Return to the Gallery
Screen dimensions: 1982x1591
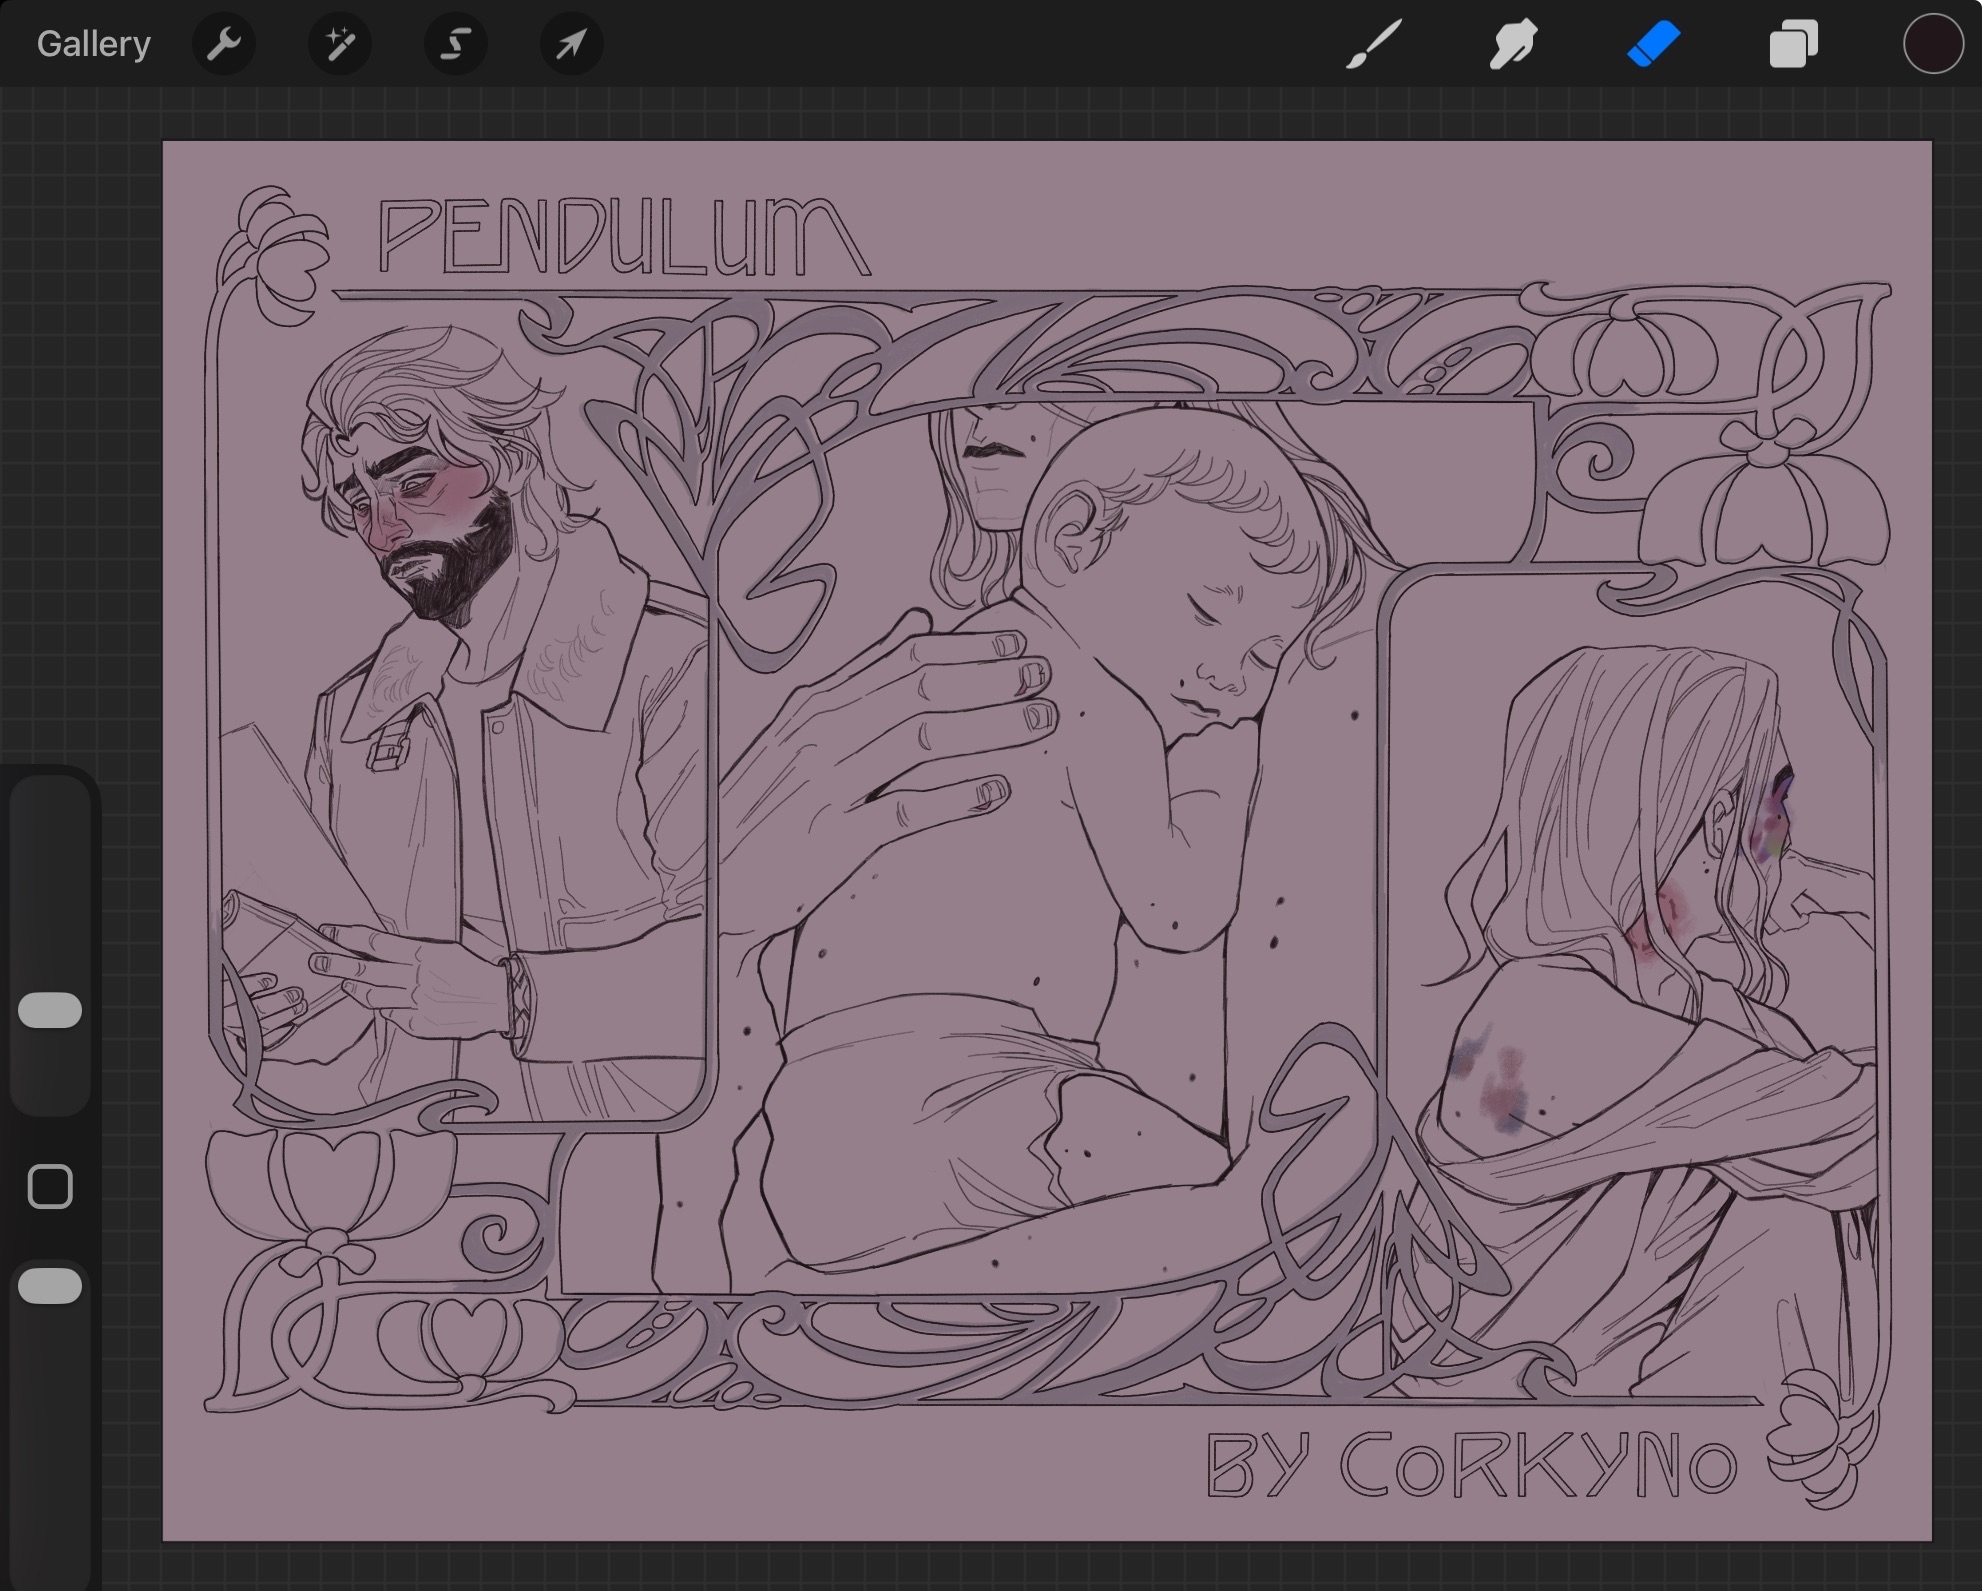click(x=93, y=44)
